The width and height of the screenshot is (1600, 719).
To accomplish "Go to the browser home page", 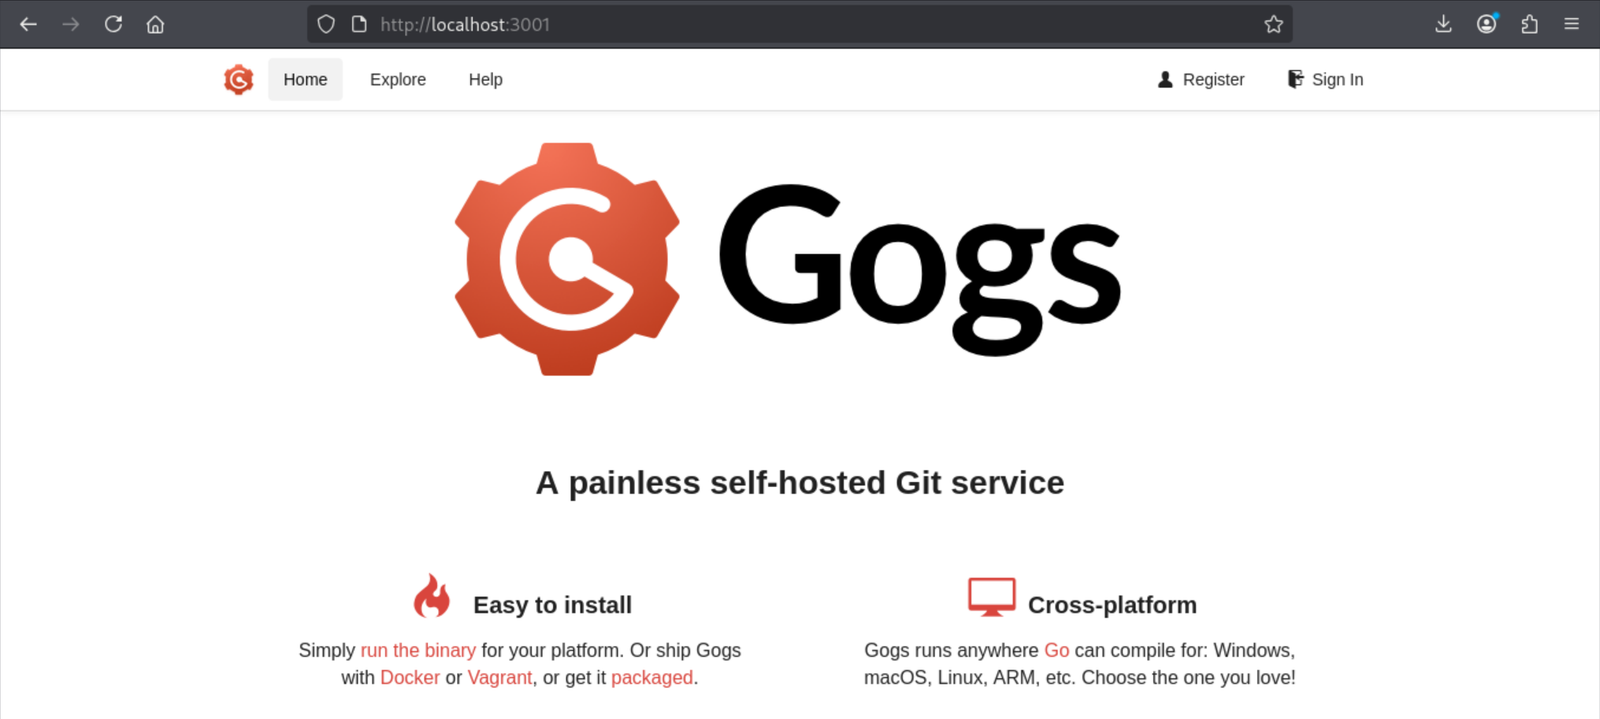I will (x=155, y=24).
